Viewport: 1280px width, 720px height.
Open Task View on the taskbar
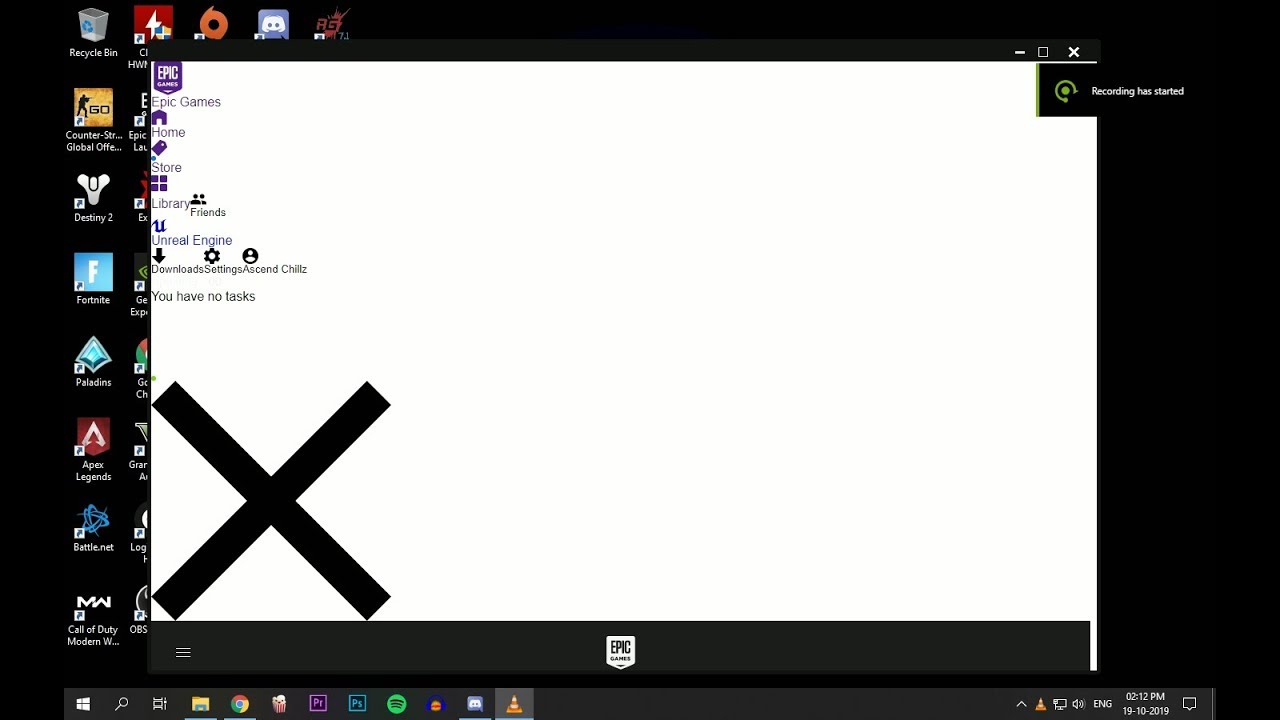coord(160,704)
